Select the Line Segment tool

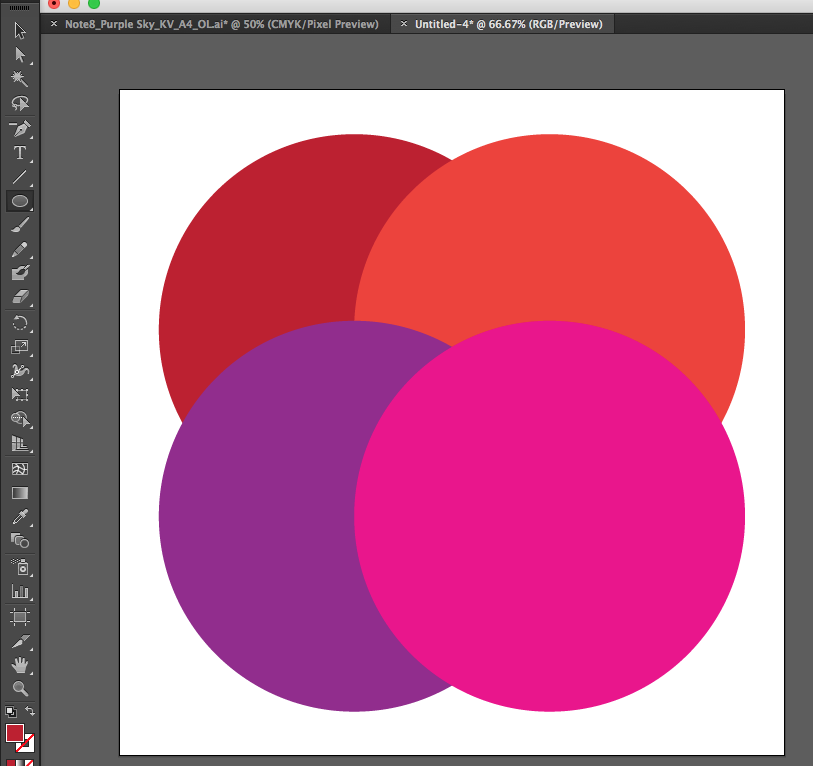tap(20, 177)
